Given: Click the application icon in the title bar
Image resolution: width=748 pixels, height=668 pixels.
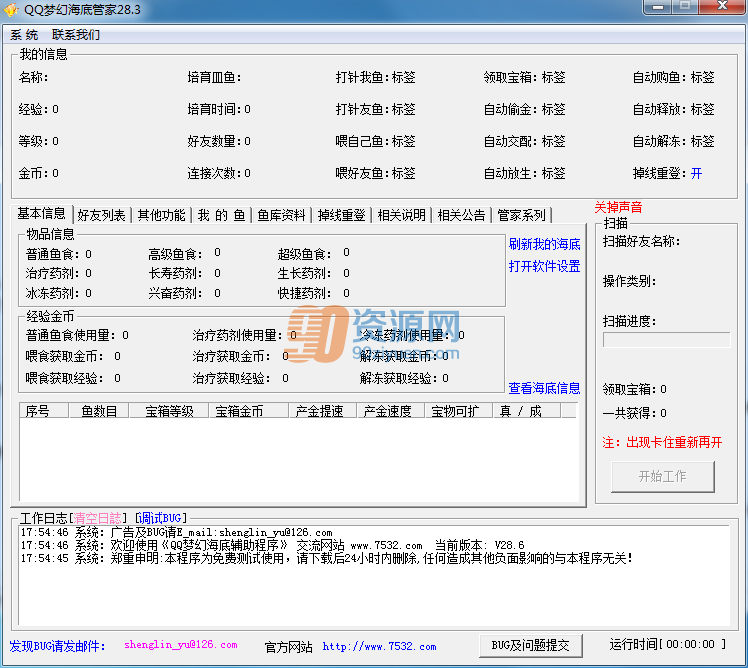Looking at the screenshot, I should (x=10, y=10).
